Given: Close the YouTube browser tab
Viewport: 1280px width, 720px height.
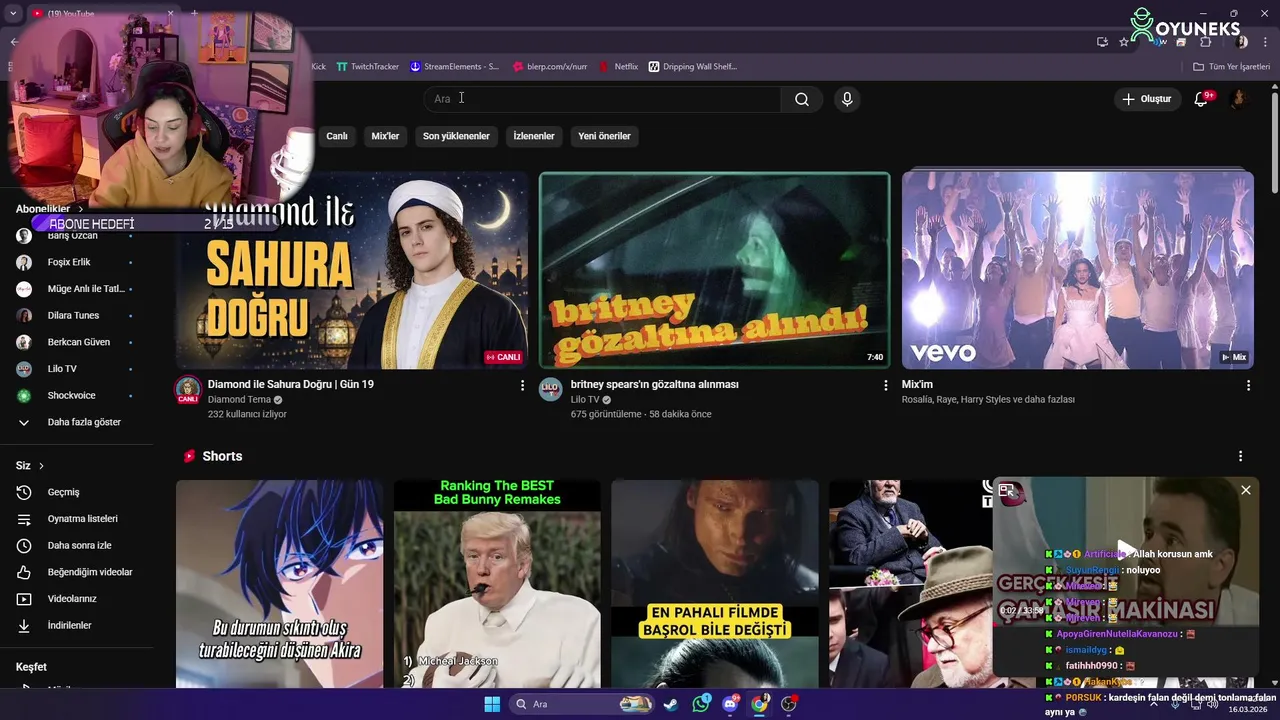Looking at the screenshot, I should click(171, 13).
